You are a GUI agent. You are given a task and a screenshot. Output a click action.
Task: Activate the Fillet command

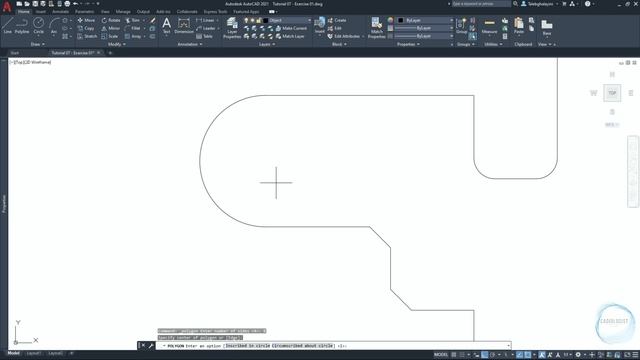click(x=133, y=28)
